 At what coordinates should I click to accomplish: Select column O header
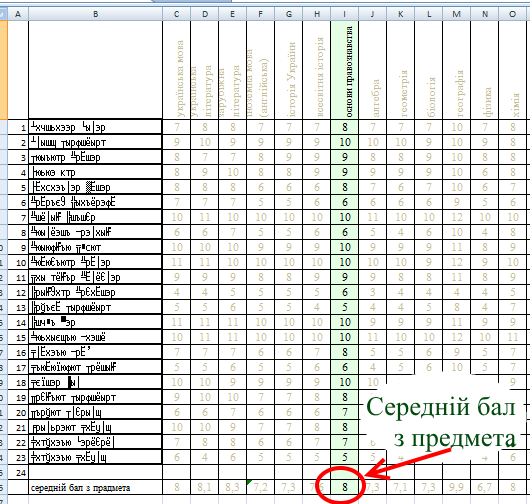512,14
